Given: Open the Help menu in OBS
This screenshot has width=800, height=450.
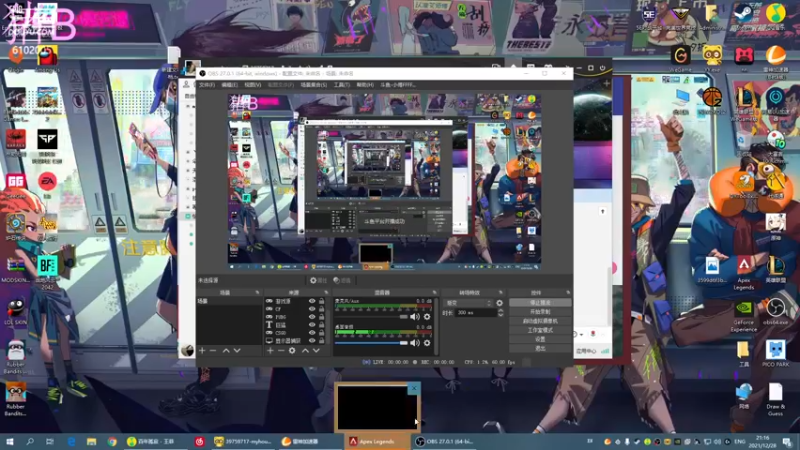Looking at the screenshot, I should (x=365, y=85).
